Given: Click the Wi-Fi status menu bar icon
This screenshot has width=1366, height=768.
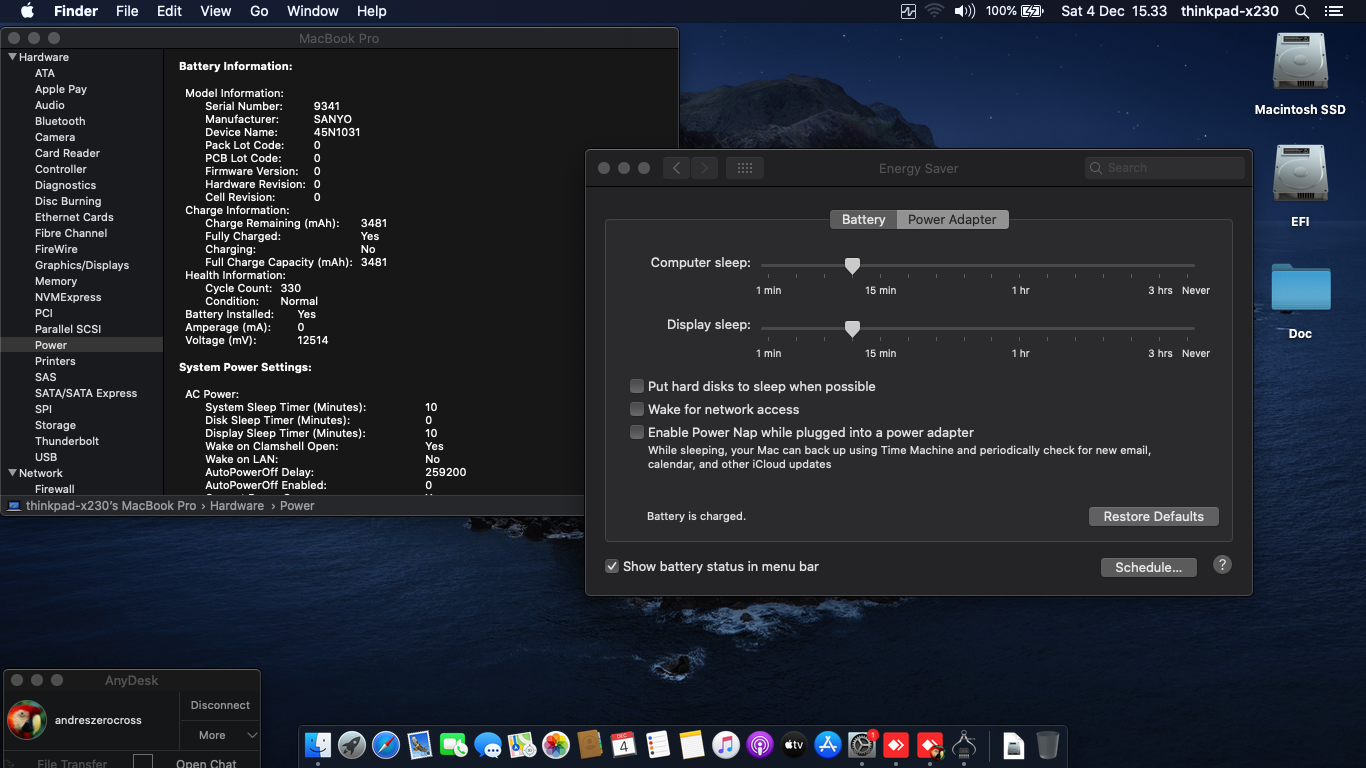Looking at the screenshot, I should (x=935, y=11).
